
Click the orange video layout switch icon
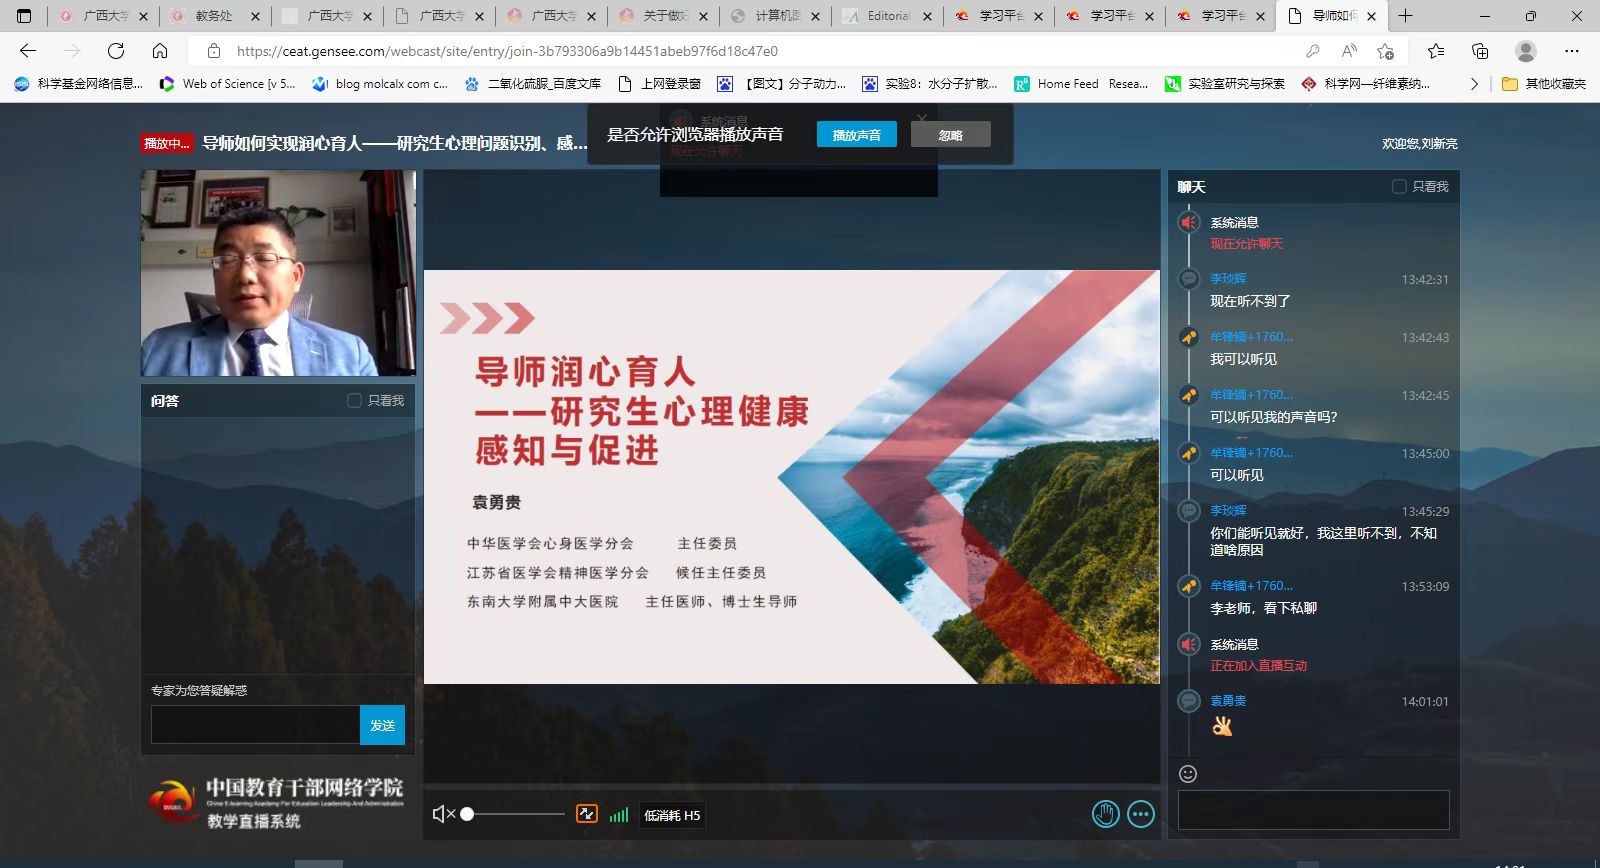(x=587, y=814)
